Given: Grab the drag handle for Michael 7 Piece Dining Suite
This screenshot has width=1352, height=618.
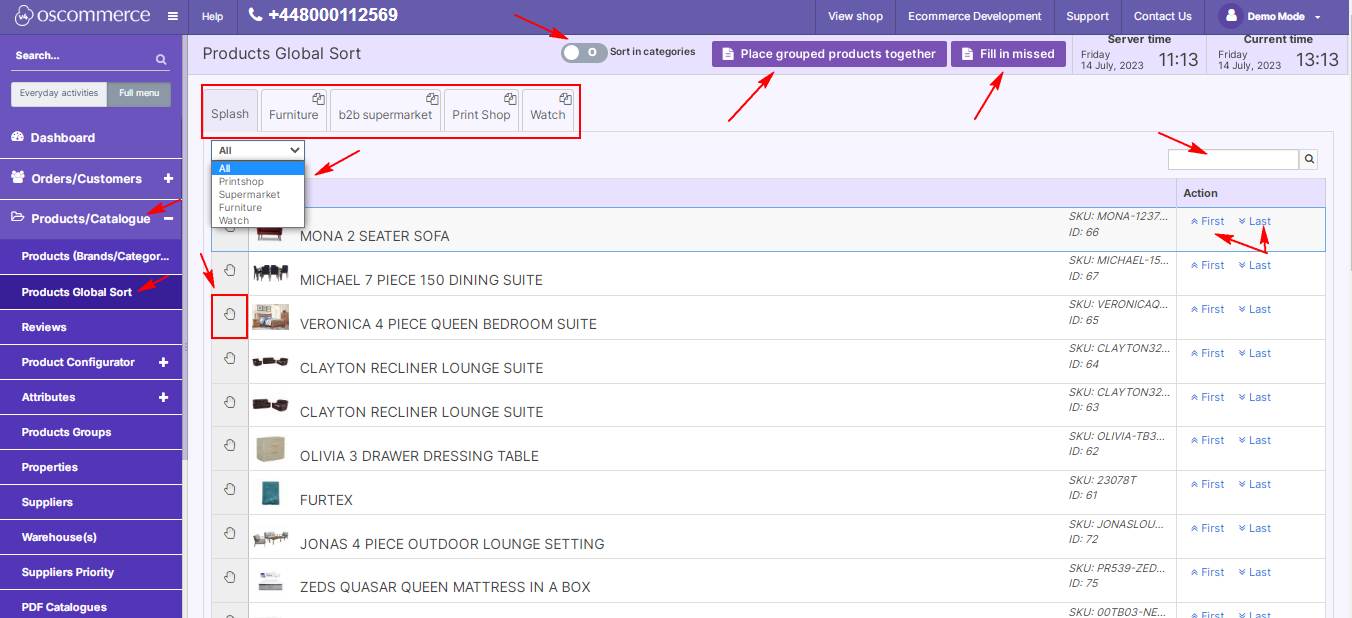Looking at the screenshot, I should (229, 270).
